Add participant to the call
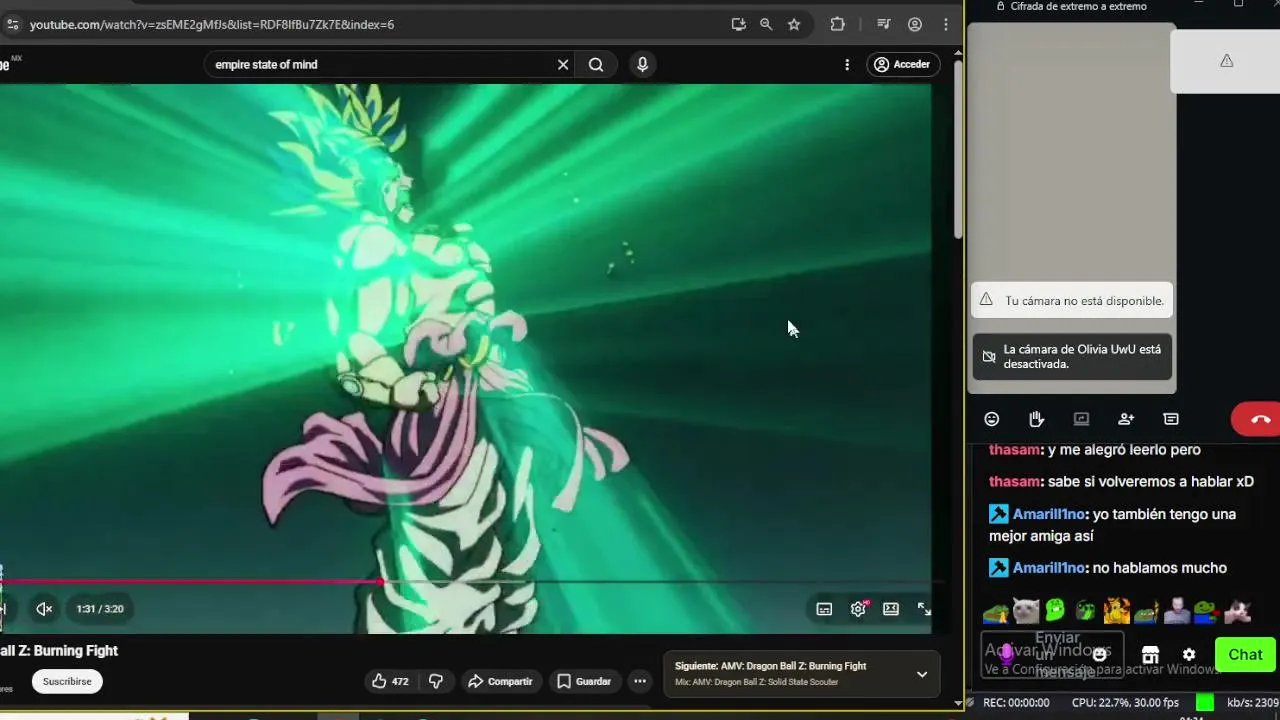Image resolution: width=1280 pixels, height=720 pixels. pos(1126,419)
